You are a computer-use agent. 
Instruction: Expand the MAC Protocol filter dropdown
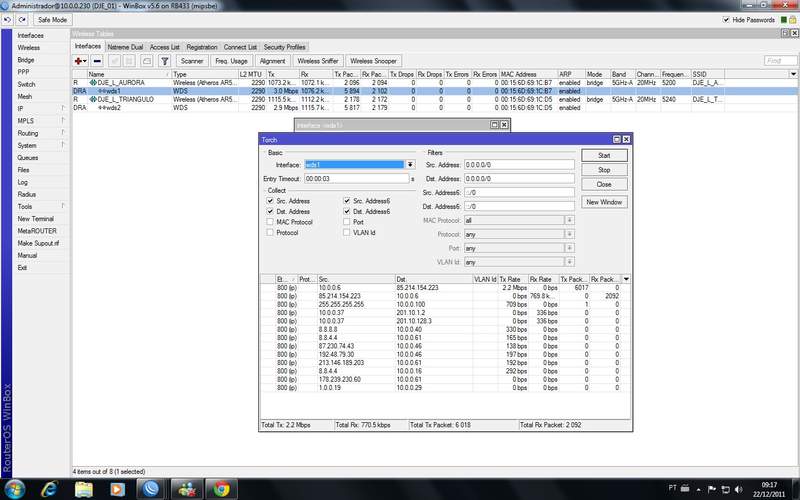coord(570,220)
